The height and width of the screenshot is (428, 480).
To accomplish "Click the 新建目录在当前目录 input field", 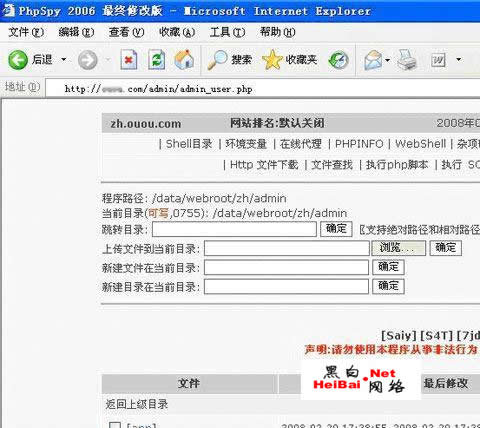I will pyautogui.click(x=286, y=287).
